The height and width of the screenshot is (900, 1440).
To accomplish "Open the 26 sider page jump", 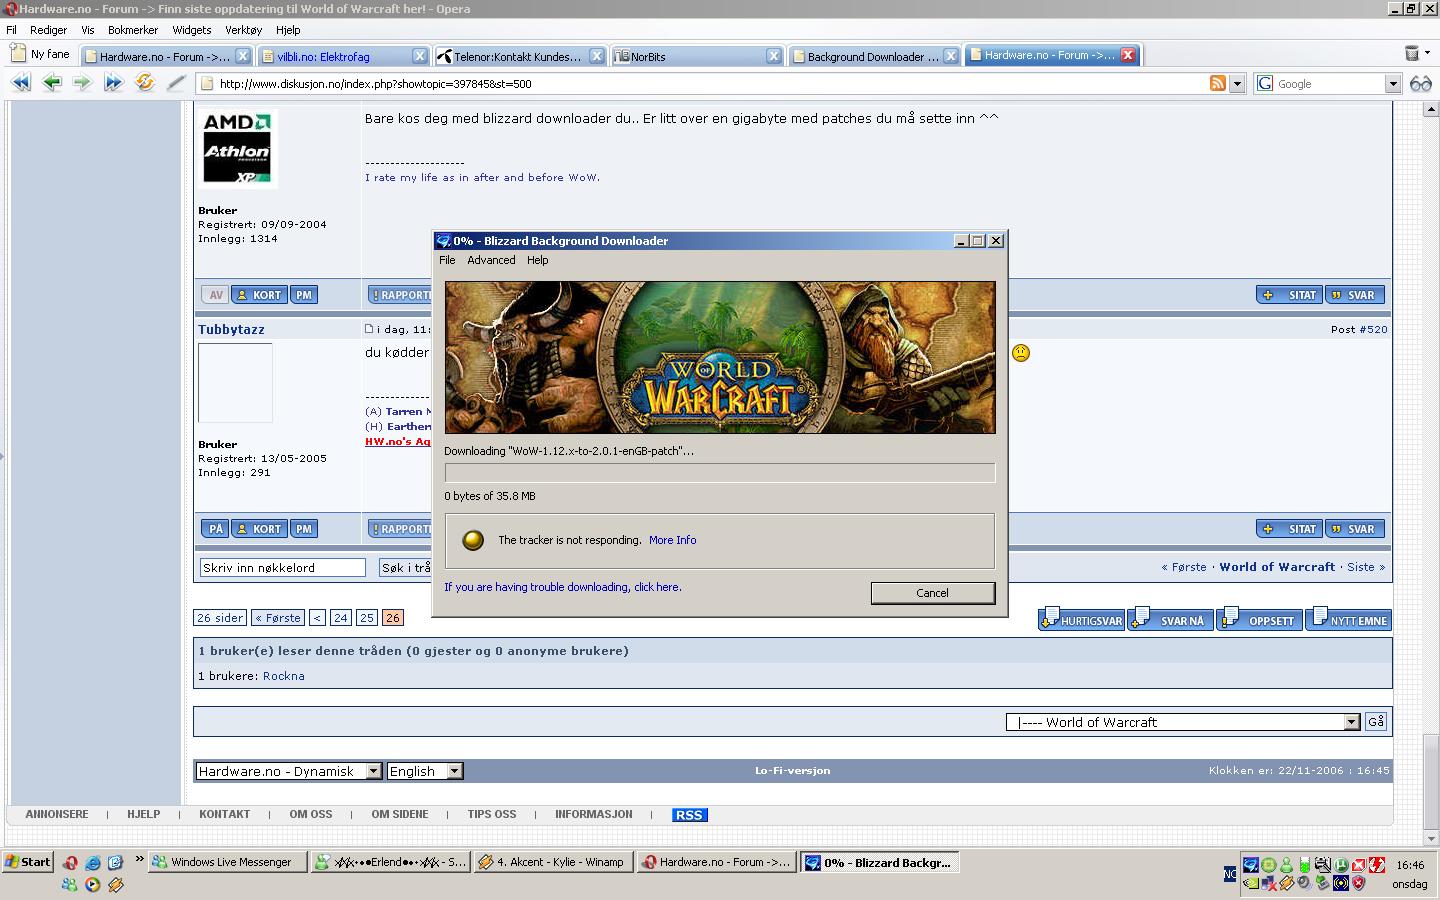I will pyautogui.click(x=220, y=618).
